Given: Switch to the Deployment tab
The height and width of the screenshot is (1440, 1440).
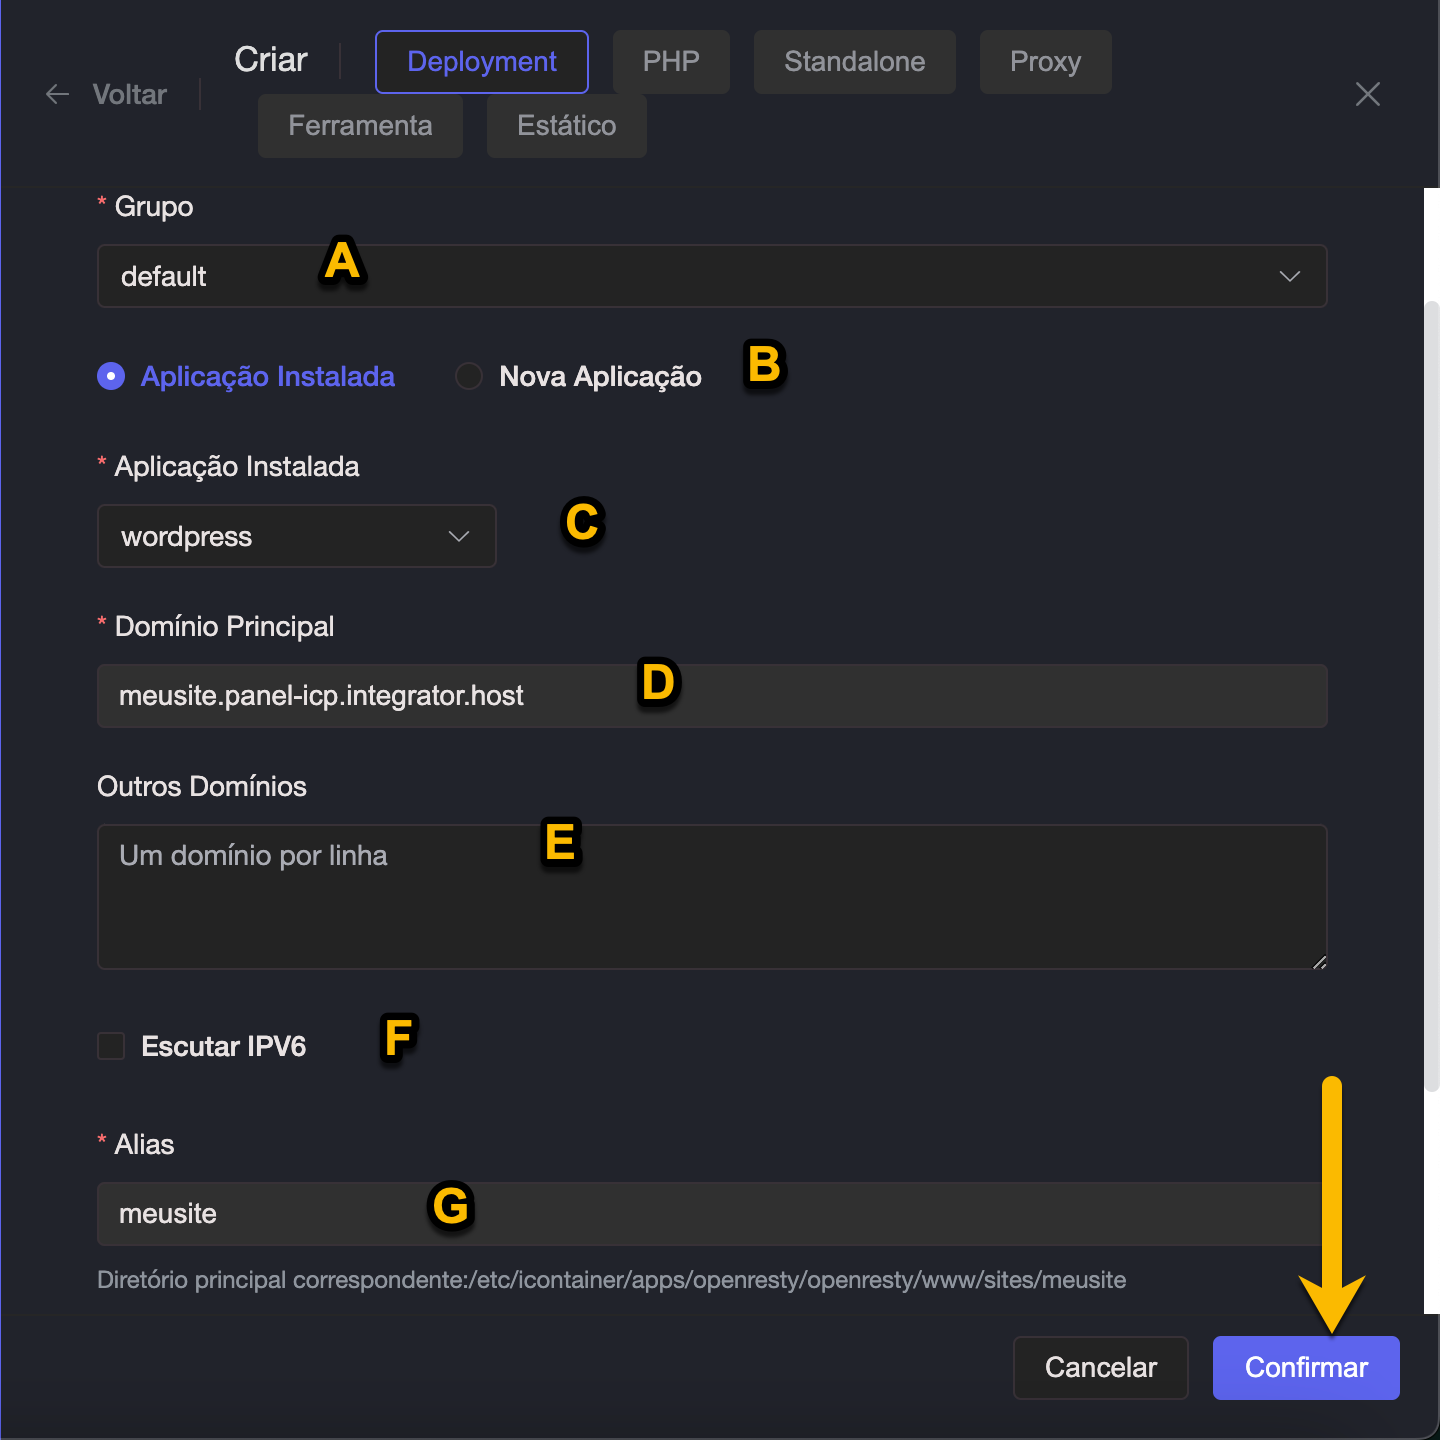Looking at the screenshot, I should coord(481,62).
